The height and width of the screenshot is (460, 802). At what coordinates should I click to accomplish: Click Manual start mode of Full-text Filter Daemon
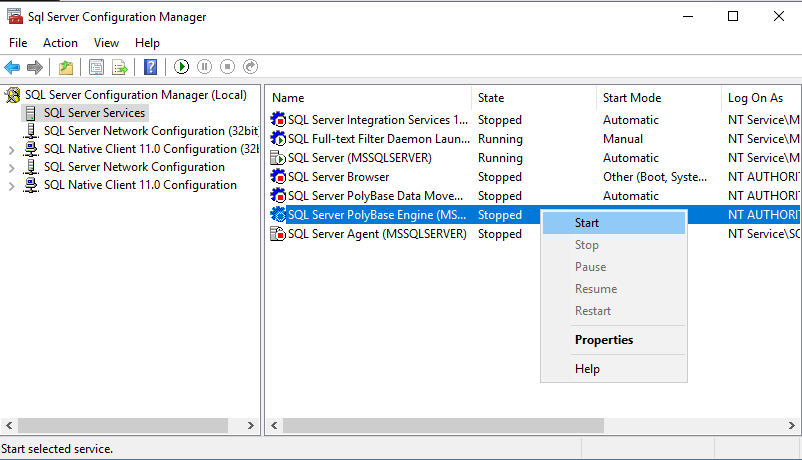pyautogui.click(x=622, y=139)
